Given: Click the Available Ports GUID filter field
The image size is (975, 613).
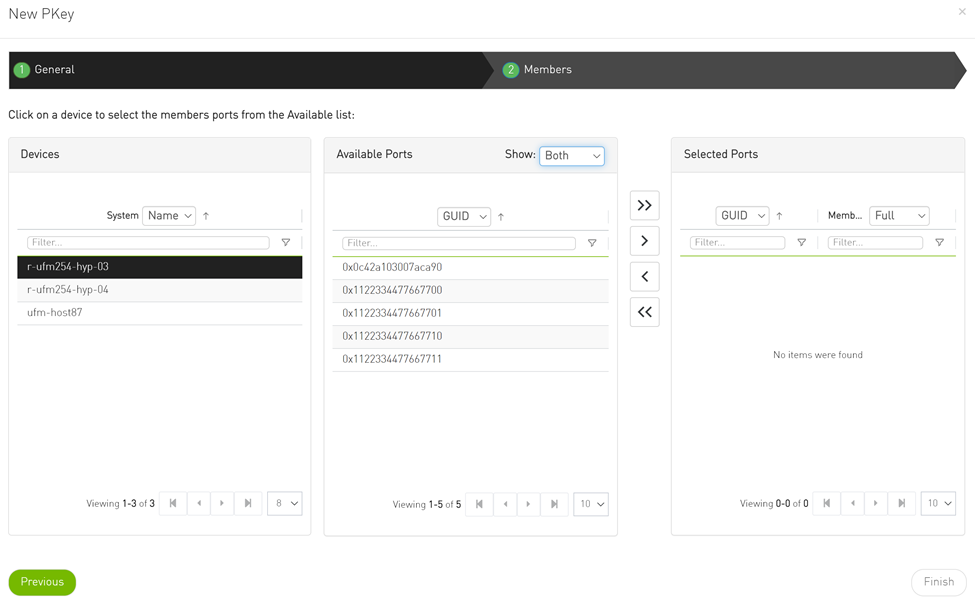Looking at the screenshot, I should [x=459, y=243].
